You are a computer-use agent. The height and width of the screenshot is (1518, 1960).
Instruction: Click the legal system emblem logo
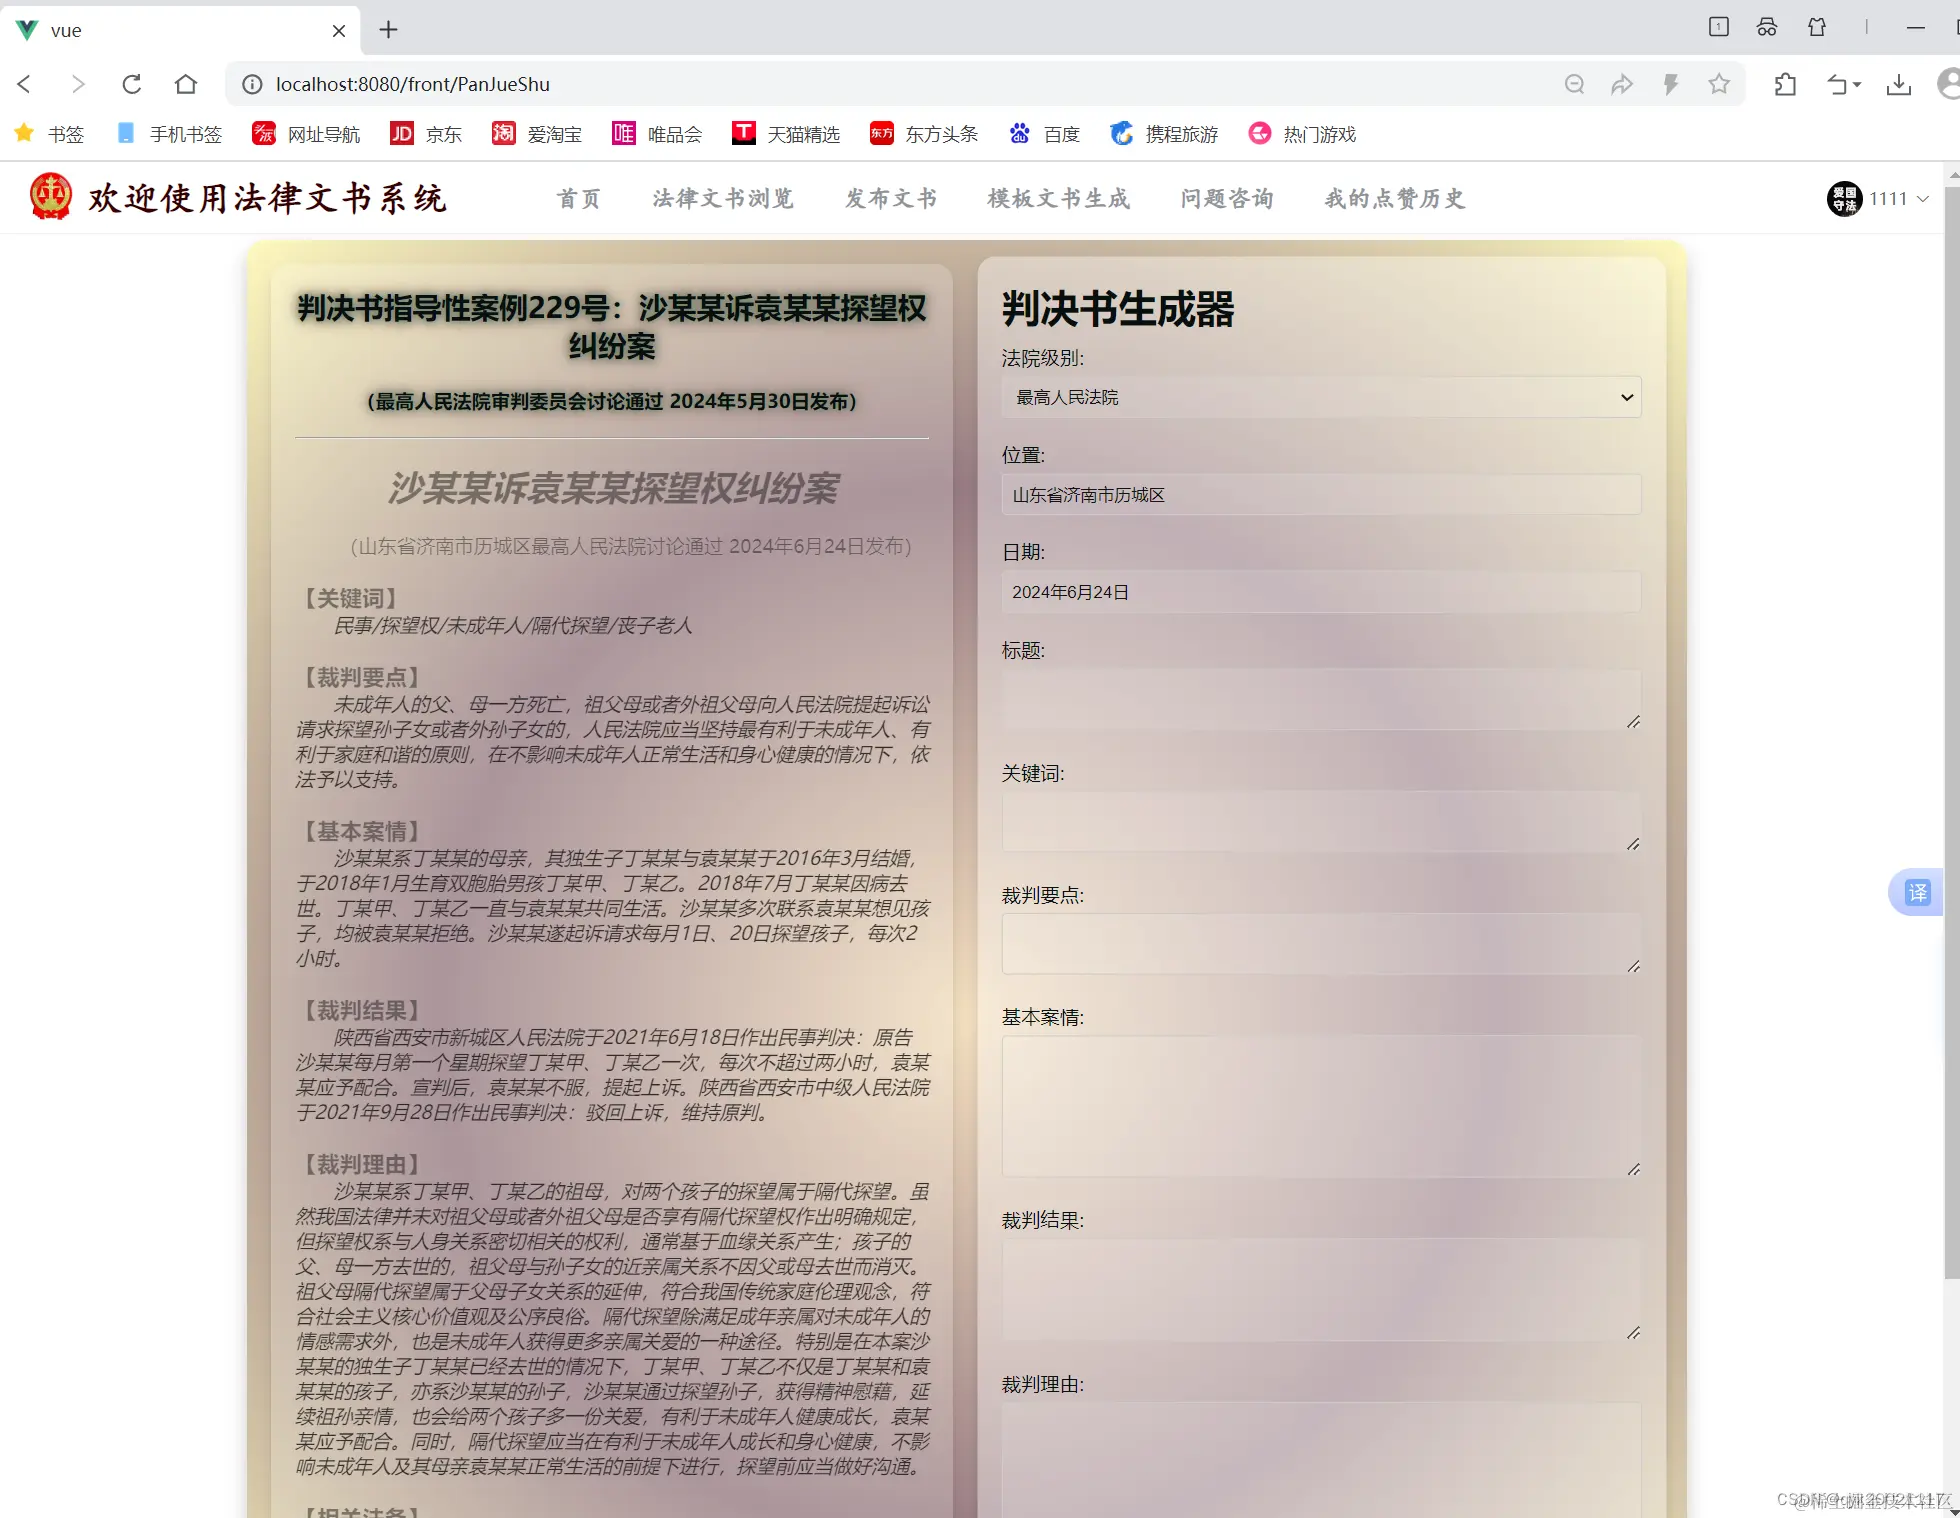tap(50, 196)
